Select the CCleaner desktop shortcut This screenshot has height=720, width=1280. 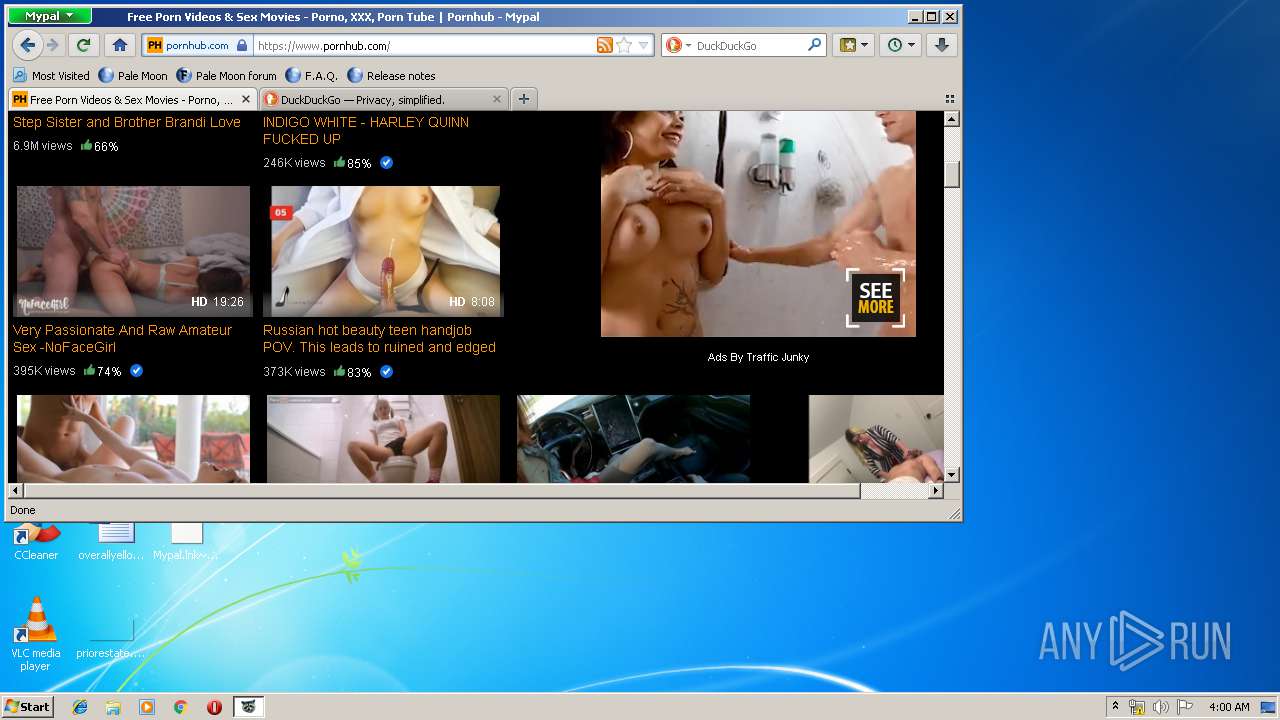tap(36, 542)
